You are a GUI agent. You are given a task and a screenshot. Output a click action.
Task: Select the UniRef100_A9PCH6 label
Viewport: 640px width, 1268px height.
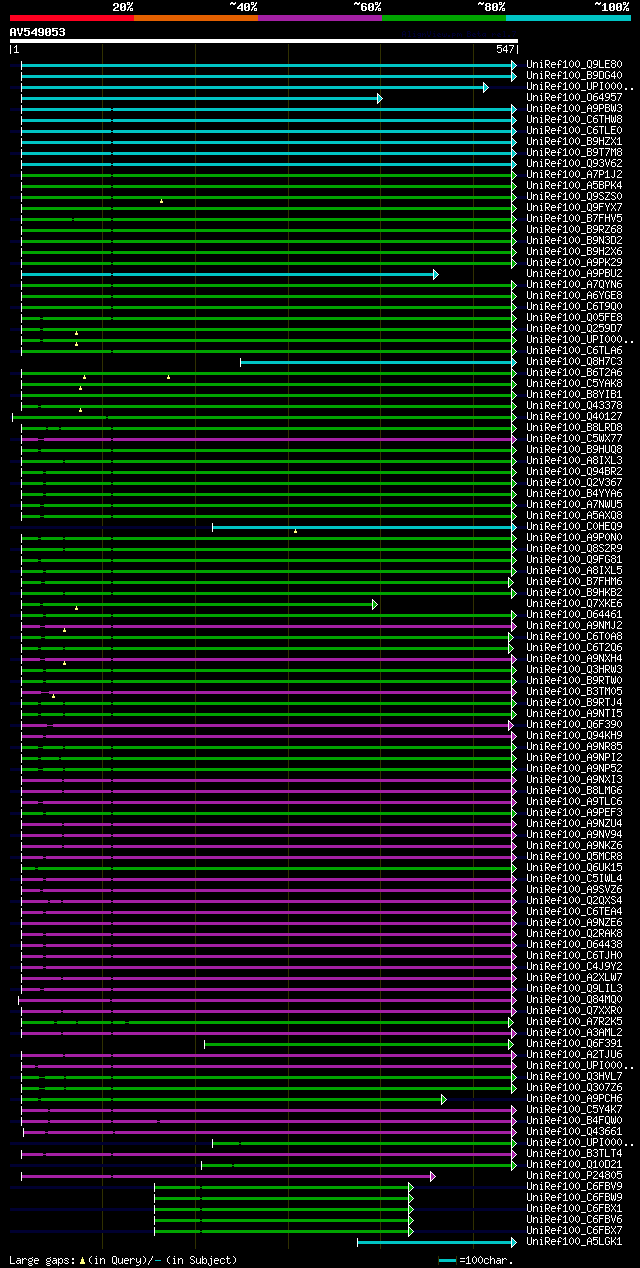tap(574, 1098)
